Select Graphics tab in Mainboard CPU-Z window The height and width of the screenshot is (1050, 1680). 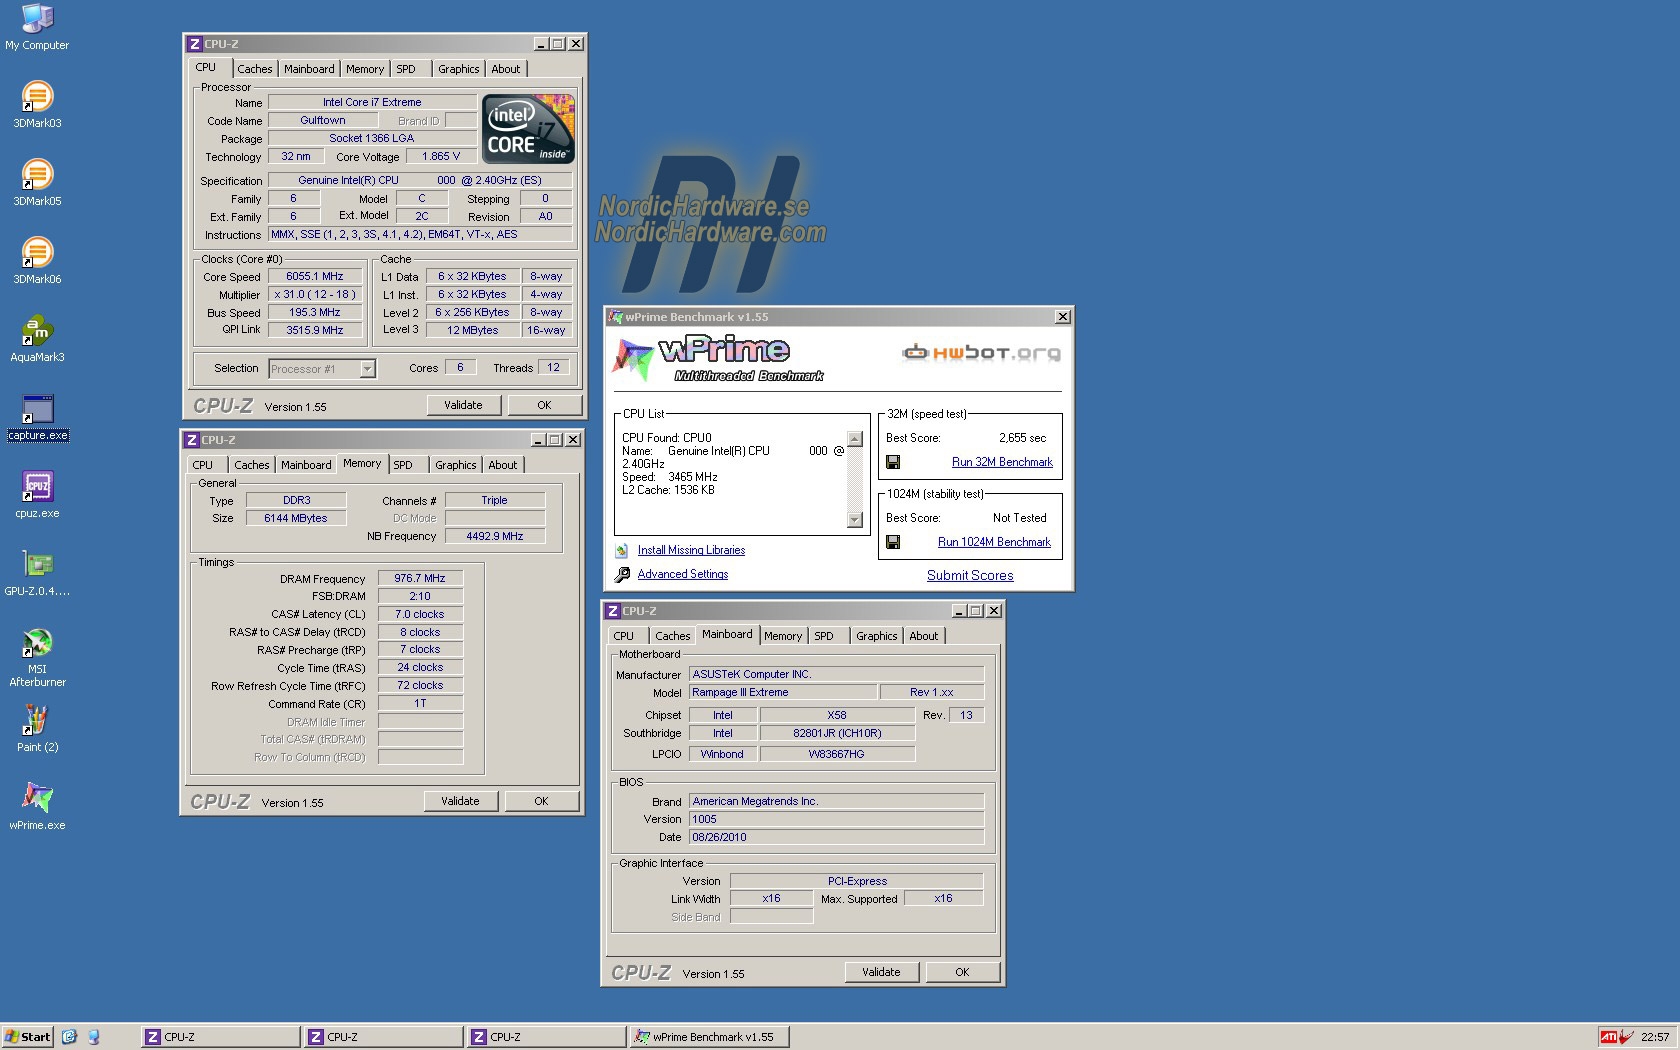876,636
